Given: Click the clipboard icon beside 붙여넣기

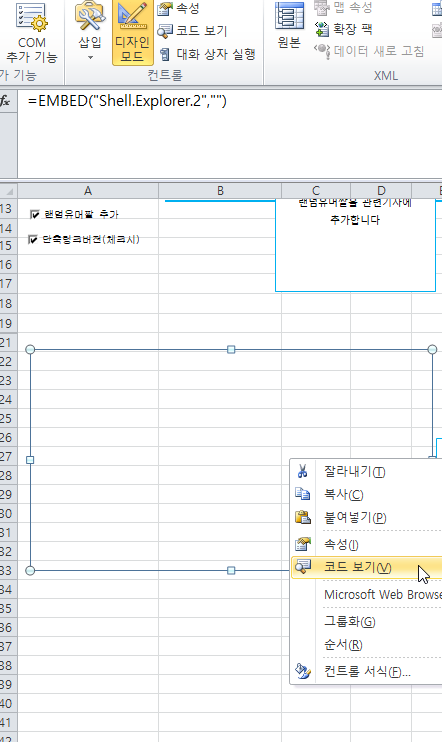Looking at the screenshot, I should tap(303, 517).
